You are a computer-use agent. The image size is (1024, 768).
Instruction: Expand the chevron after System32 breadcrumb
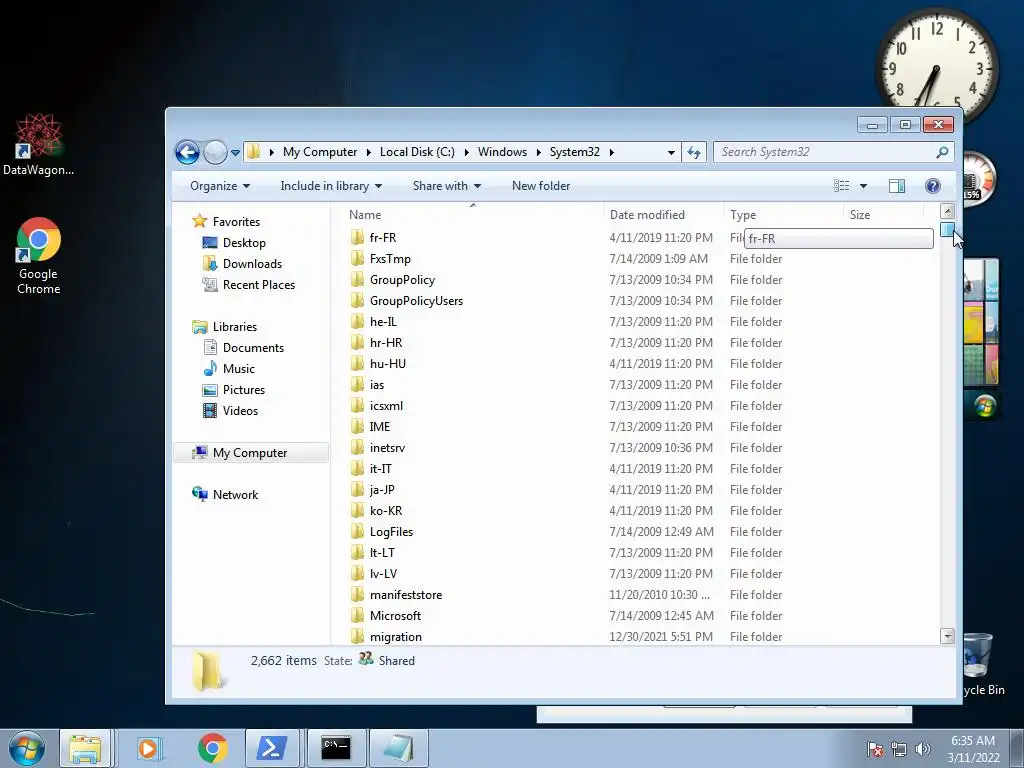(611, 152)
